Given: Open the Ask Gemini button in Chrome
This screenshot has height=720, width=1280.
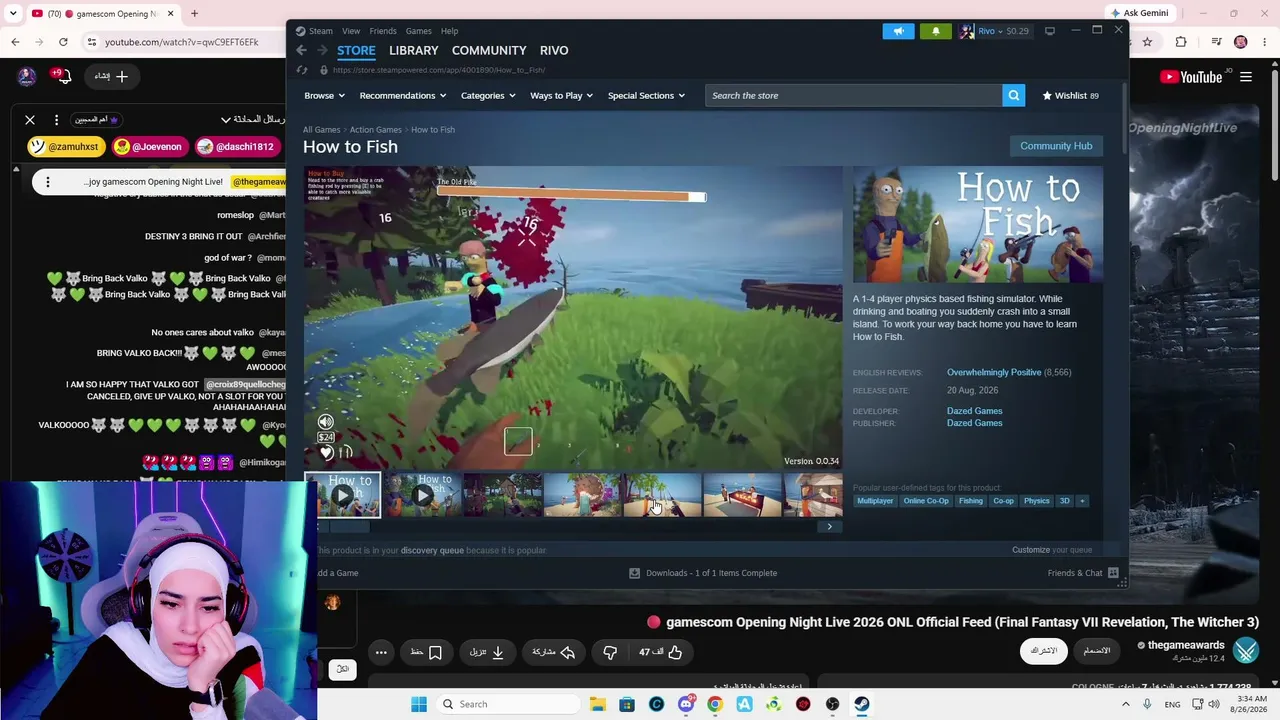Looking at the screenshot, I should (1139, 14).
